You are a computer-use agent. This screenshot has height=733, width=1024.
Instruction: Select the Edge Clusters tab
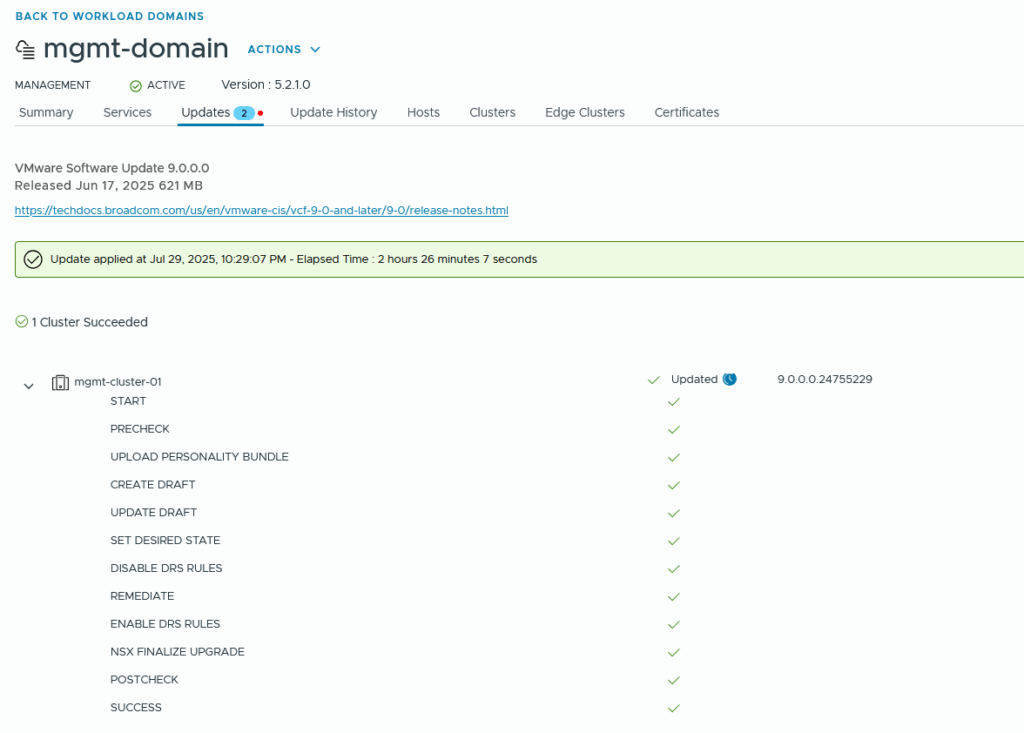pyautogui.click(x=584, y=113)
